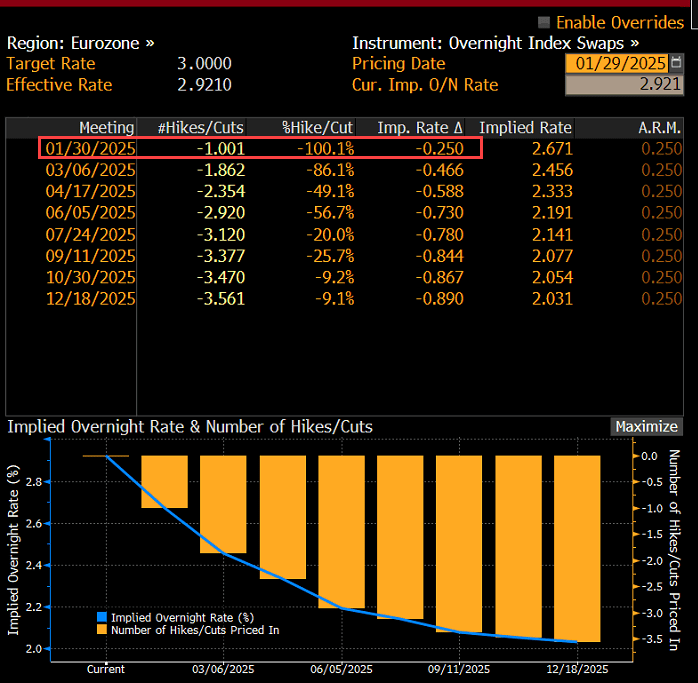Maximize the implied rate chart
Image resolution: width=698 pixels, height=683 pixels.
(x=646, y=427)
